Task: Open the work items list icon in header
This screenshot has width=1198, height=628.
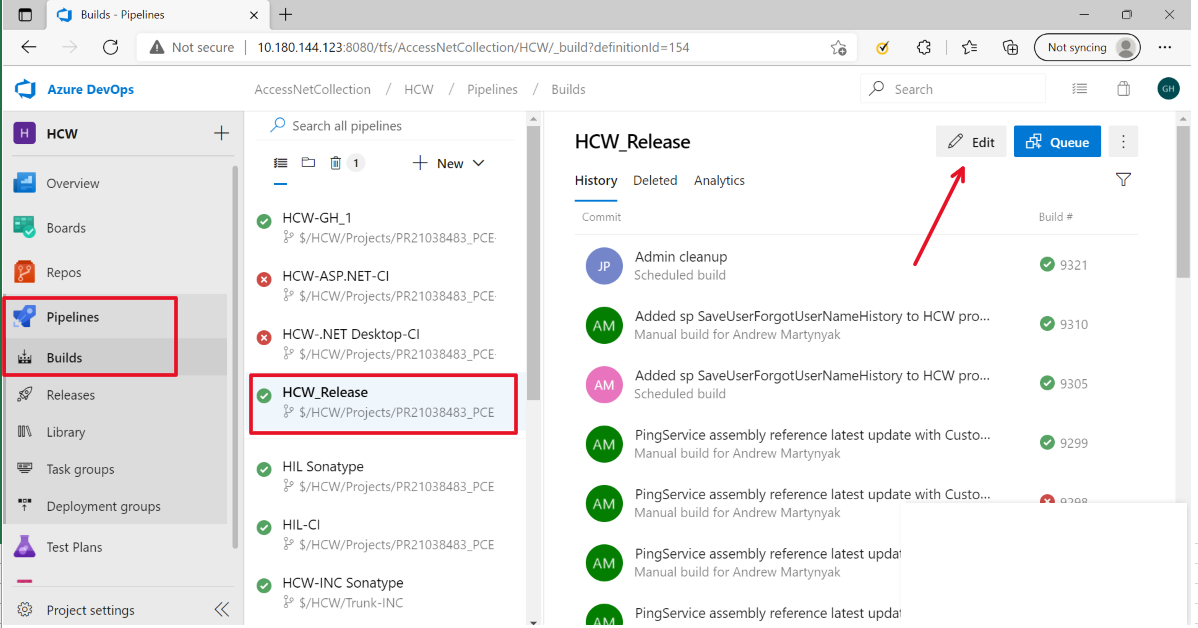Action: coord(1080,89)
